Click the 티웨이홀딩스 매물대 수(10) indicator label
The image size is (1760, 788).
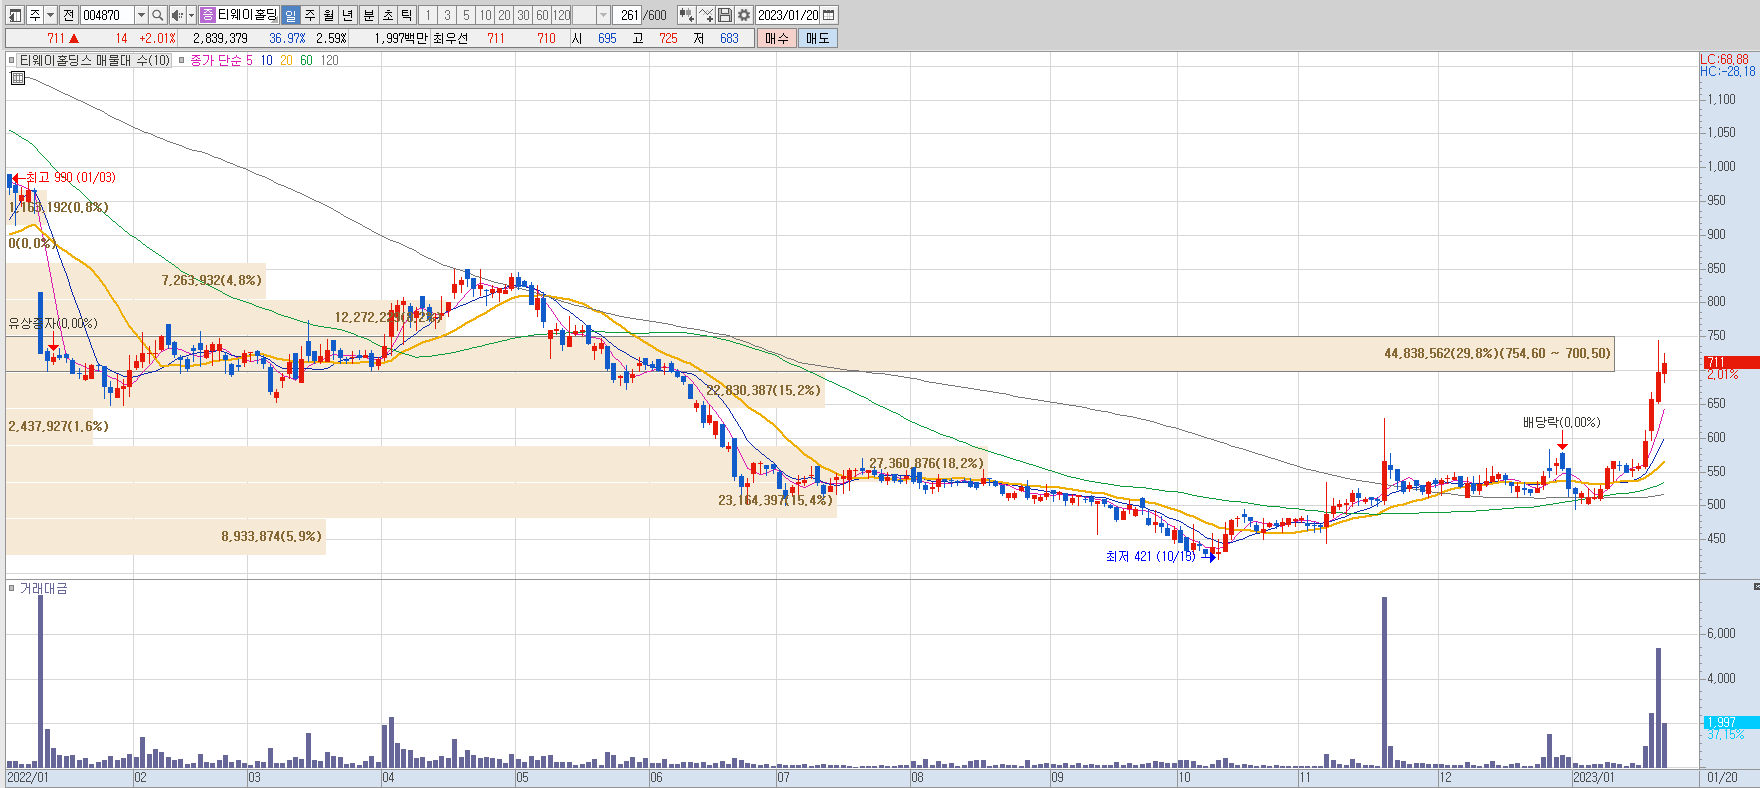pos(95,60)
